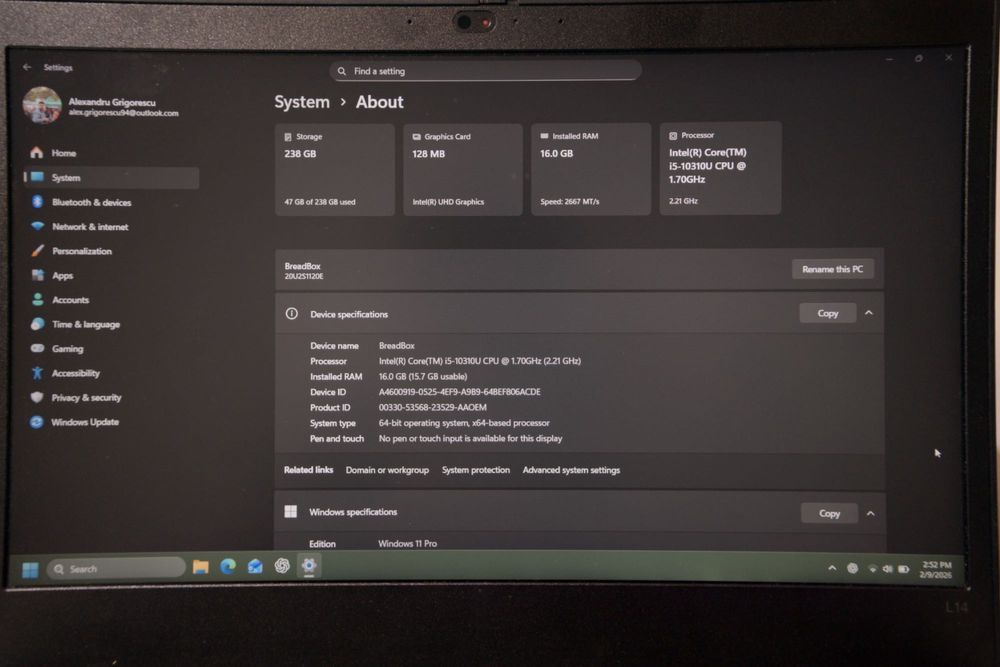Click the Installed RAM card
This screenshot has height=667, width=1000.
pyautogui.click(x=591, y=169)
